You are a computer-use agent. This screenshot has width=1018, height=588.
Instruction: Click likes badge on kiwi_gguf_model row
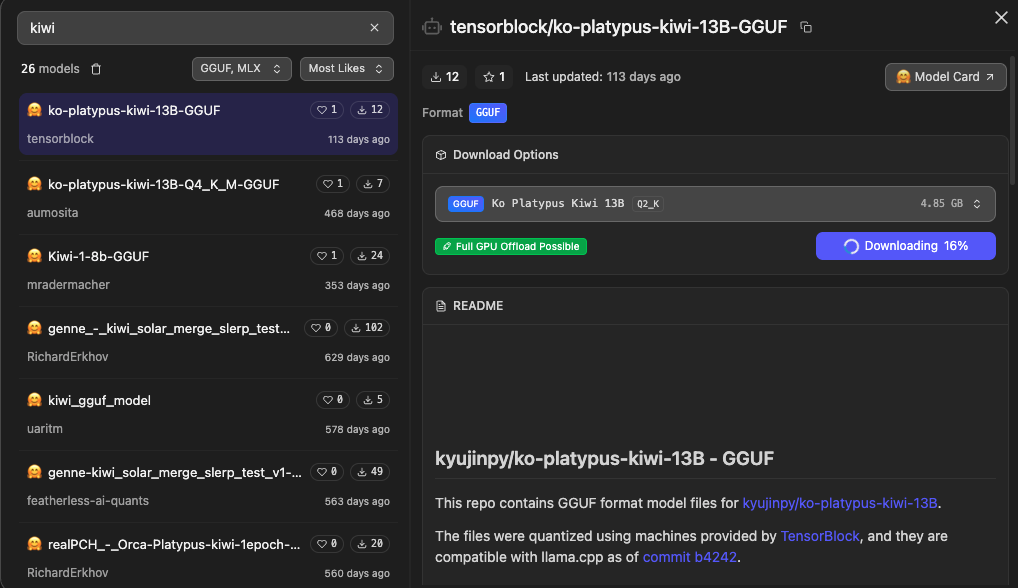(x=333, y=400)
